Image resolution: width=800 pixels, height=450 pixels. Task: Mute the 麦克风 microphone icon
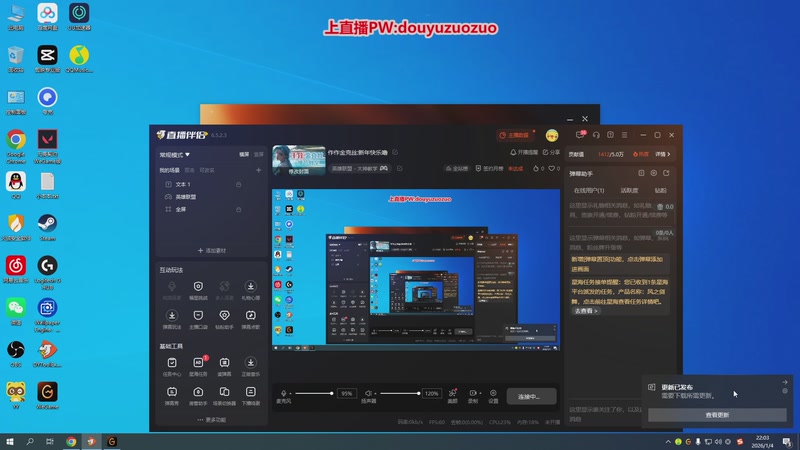coord(284,393)
